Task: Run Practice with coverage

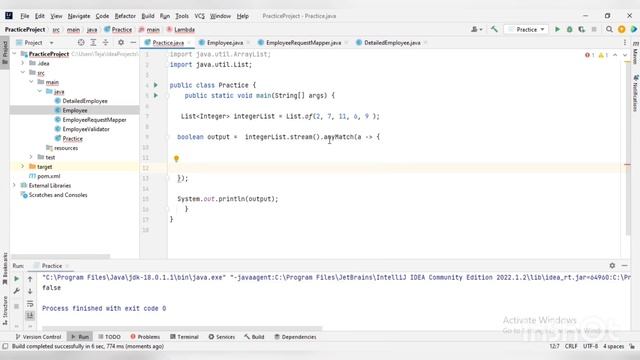Action: click(x=582, y=29)
